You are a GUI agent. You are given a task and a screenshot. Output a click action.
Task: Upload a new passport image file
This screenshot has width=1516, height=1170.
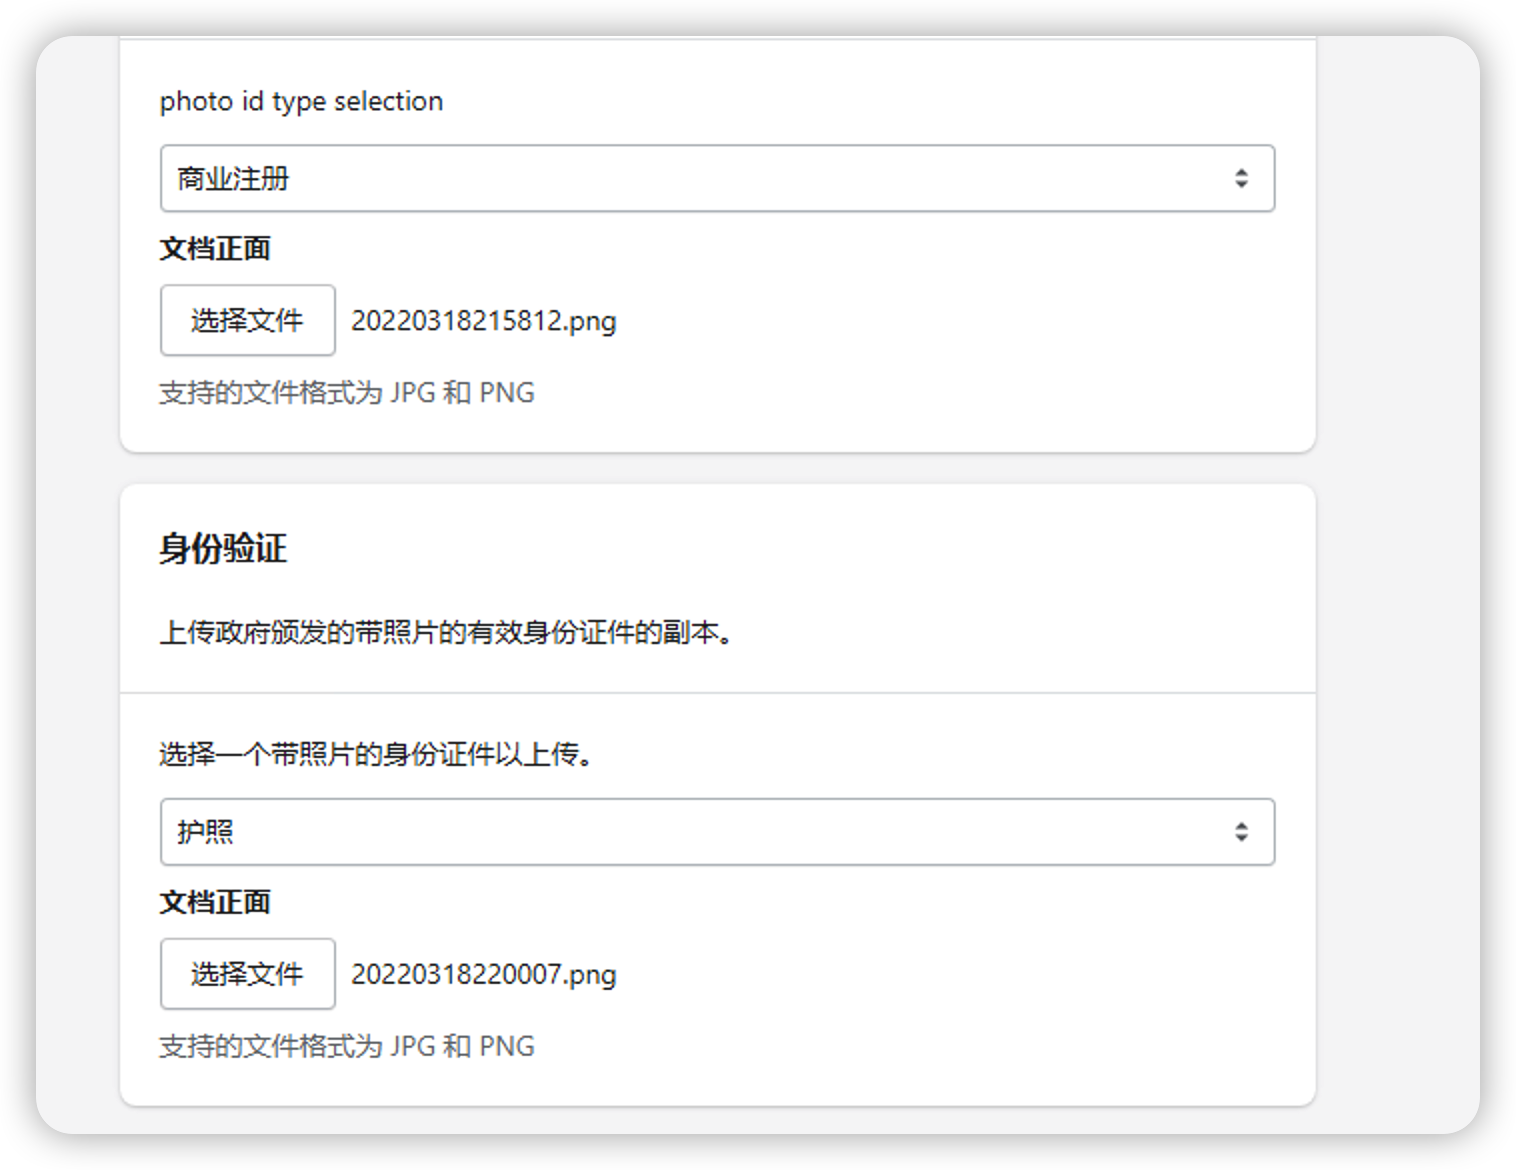247,974
